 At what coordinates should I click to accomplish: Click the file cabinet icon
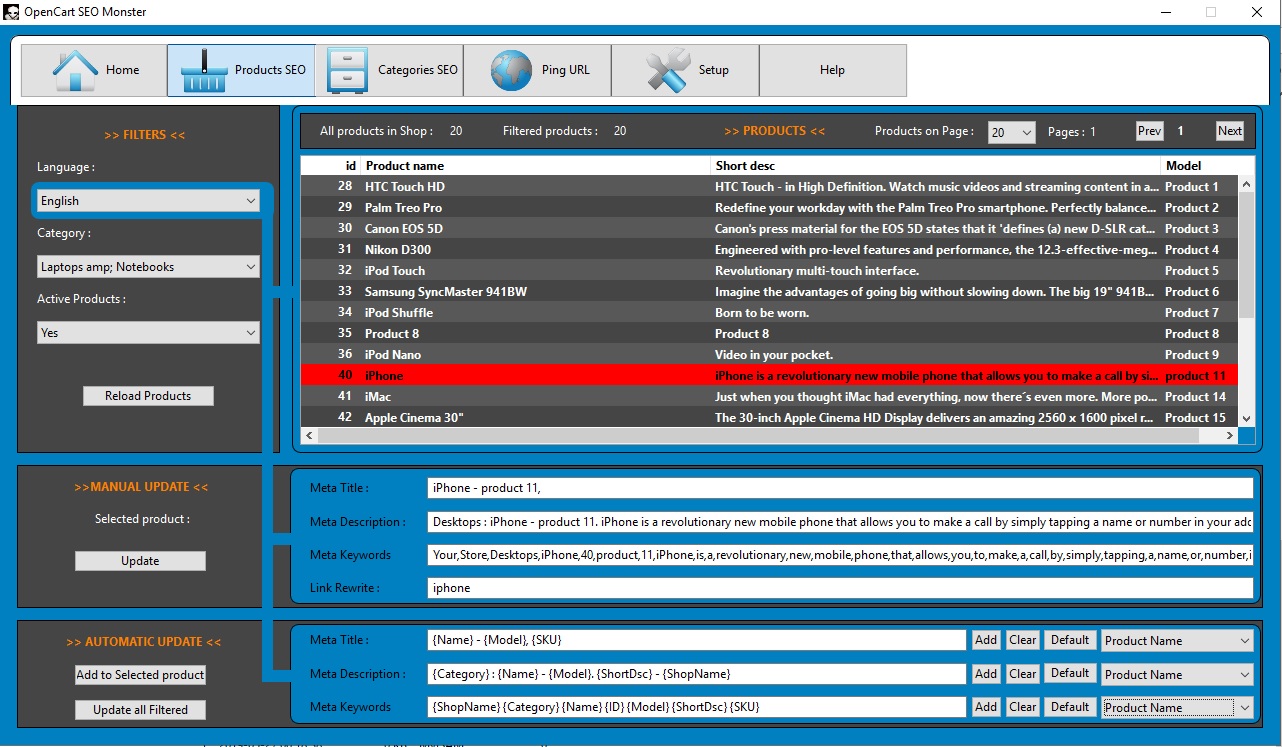point(348,71)
